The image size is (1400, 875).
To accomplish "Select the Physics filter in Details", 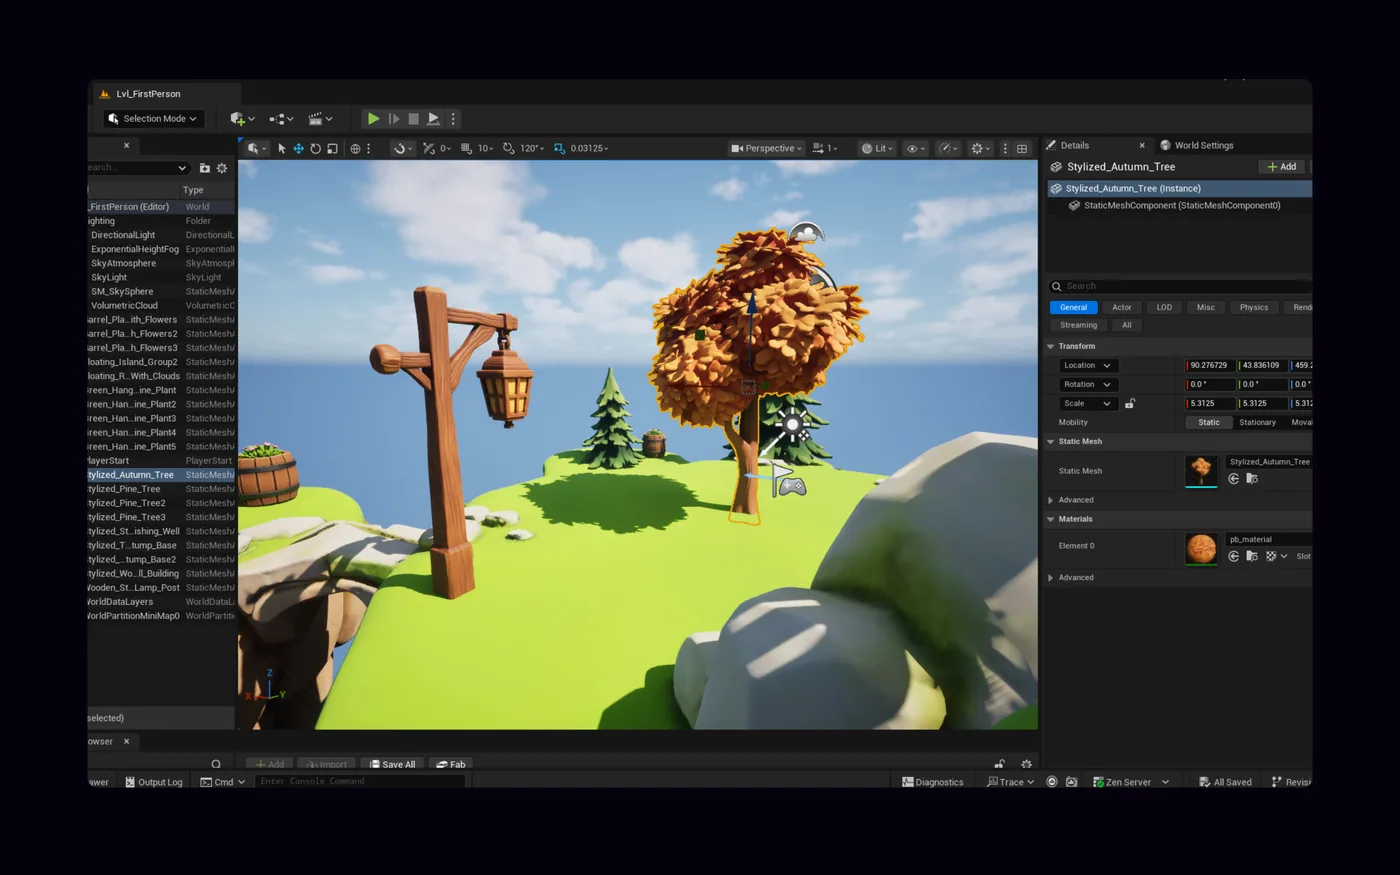I will [1254, 307].
